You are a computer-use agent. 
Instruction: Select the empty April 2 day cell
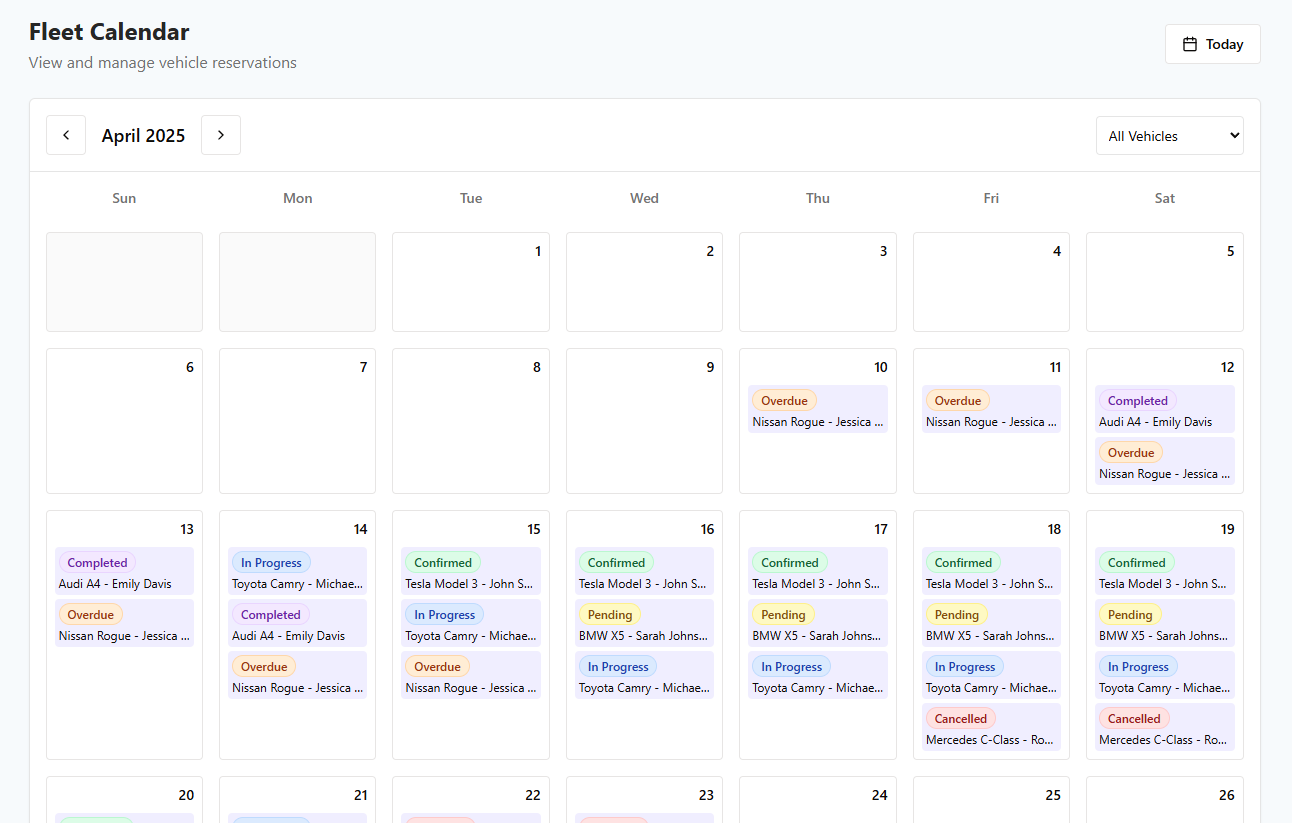click(644, 282)
